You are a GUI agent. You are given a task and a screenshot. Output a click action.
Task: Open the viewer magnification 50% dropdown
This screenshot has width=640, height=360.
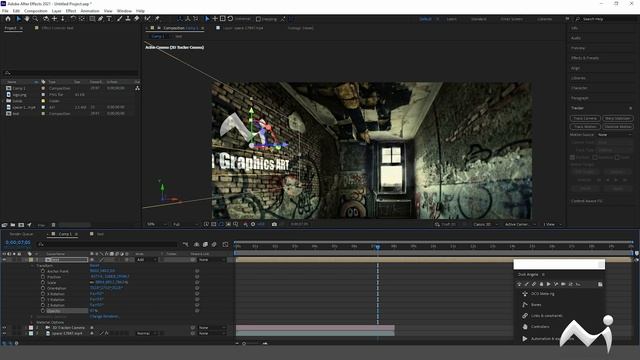[157, 224]
